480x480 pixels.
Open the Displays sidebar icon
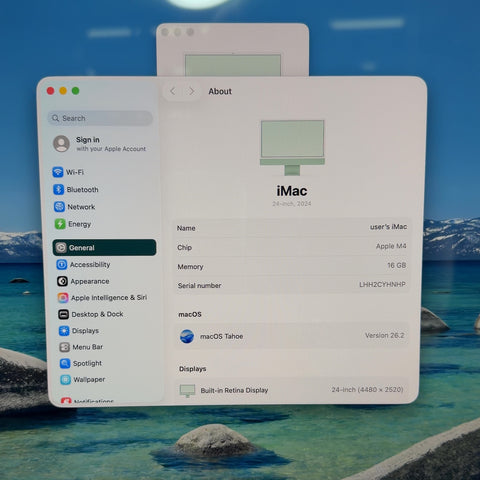coord(64,331)
